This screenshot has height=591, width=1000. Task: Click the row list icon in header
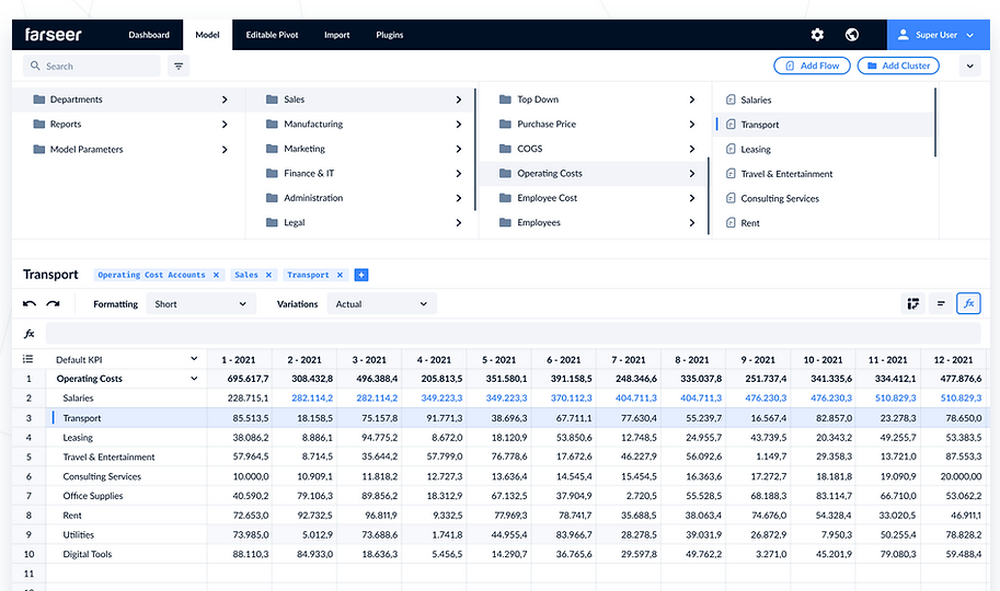(x=28, y=359)
